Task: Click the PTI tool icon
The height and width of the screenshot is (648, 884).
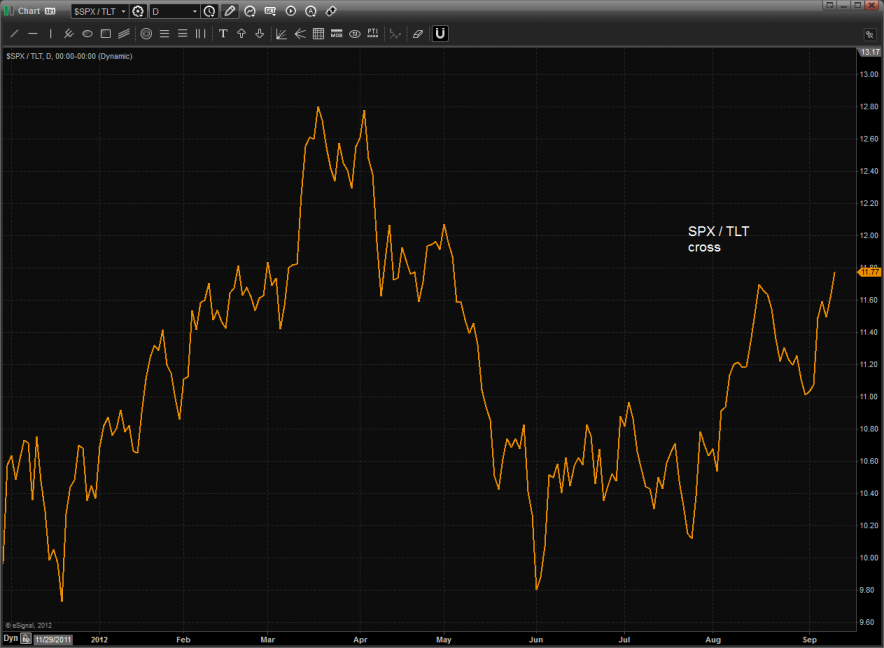Action: (373, 34)
